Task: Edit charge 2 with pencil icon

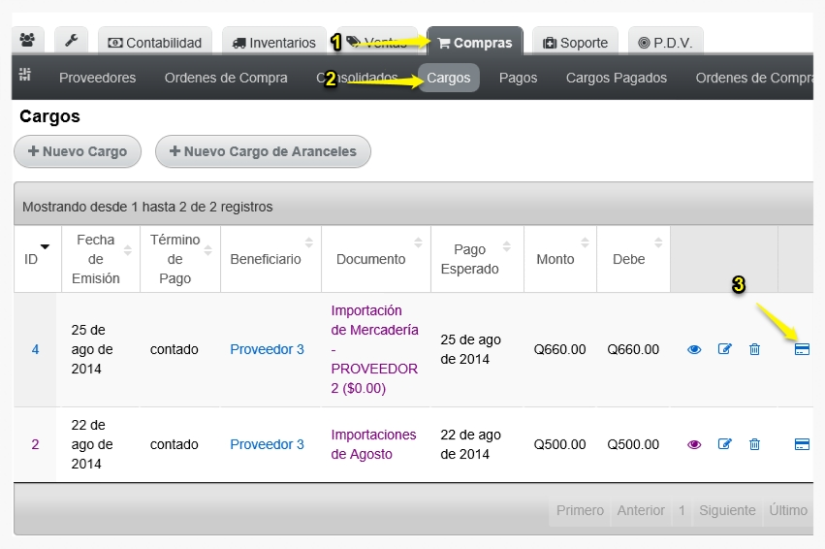Action: (x=725, y=444)
